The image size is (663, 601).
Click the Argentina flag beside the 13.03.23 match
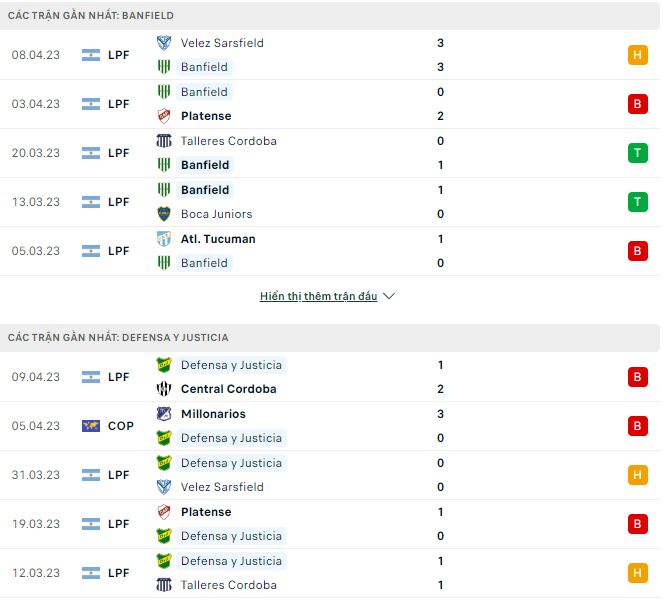click(x=91, y=202)
